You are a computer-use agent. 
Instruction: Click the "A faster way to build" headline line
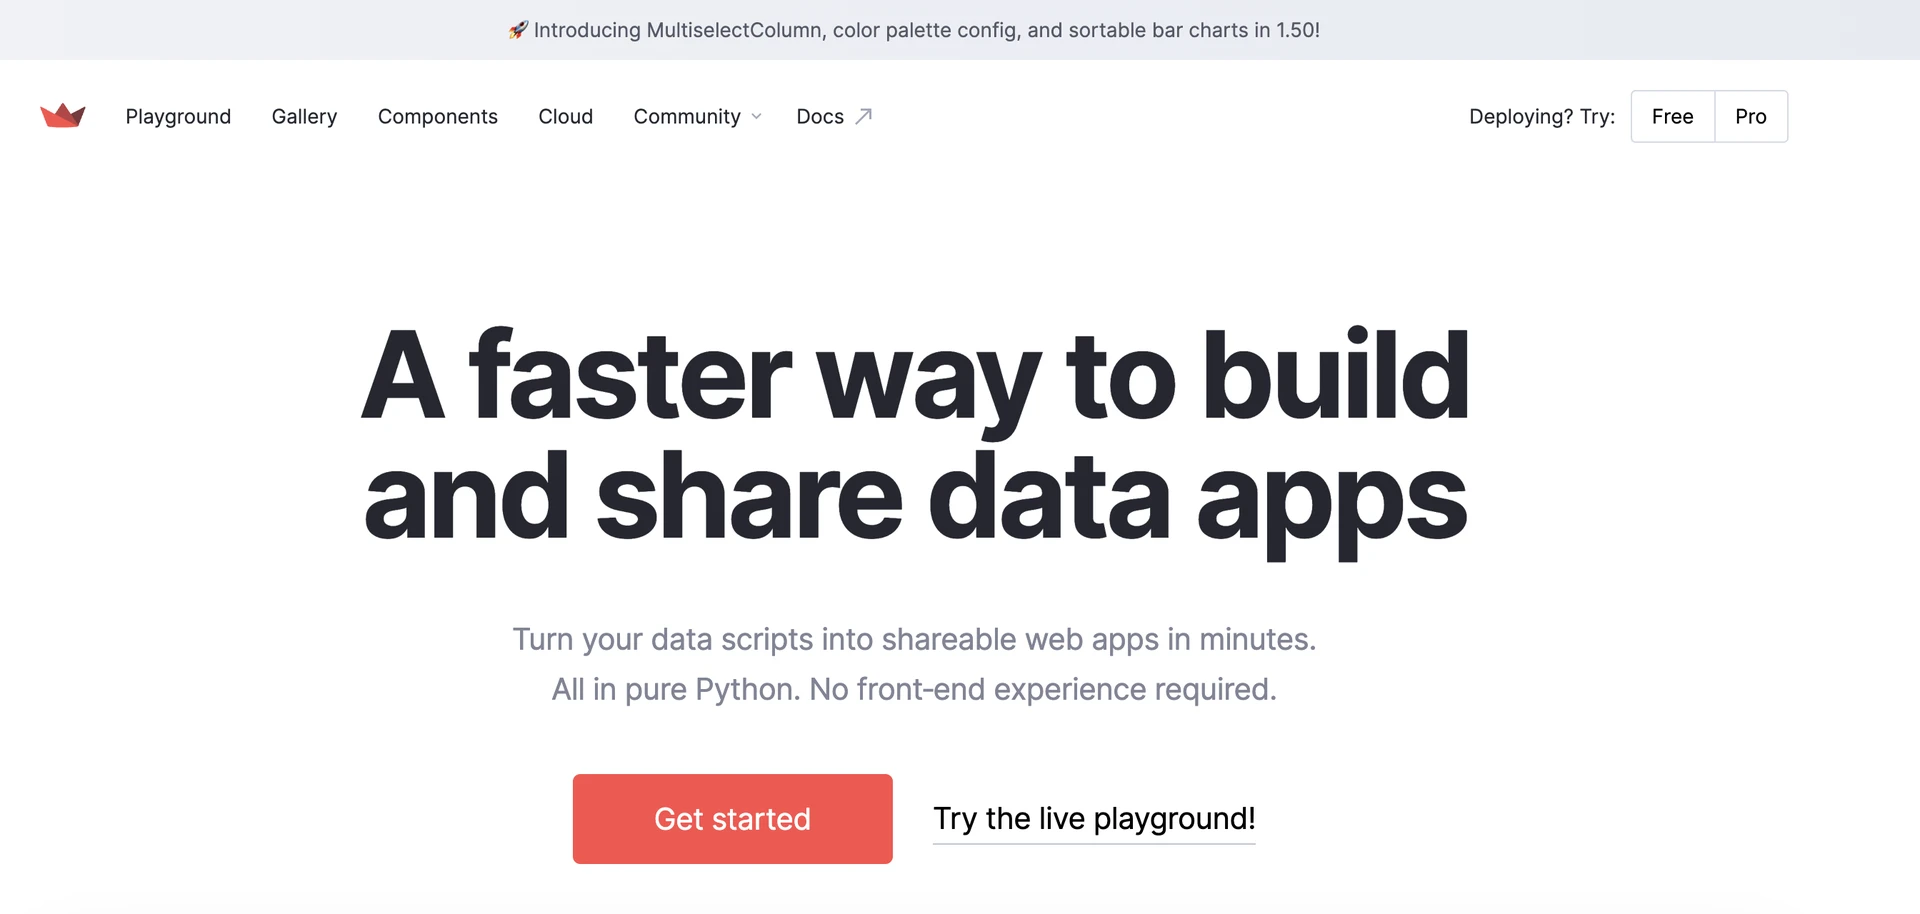tap(914, 378)
